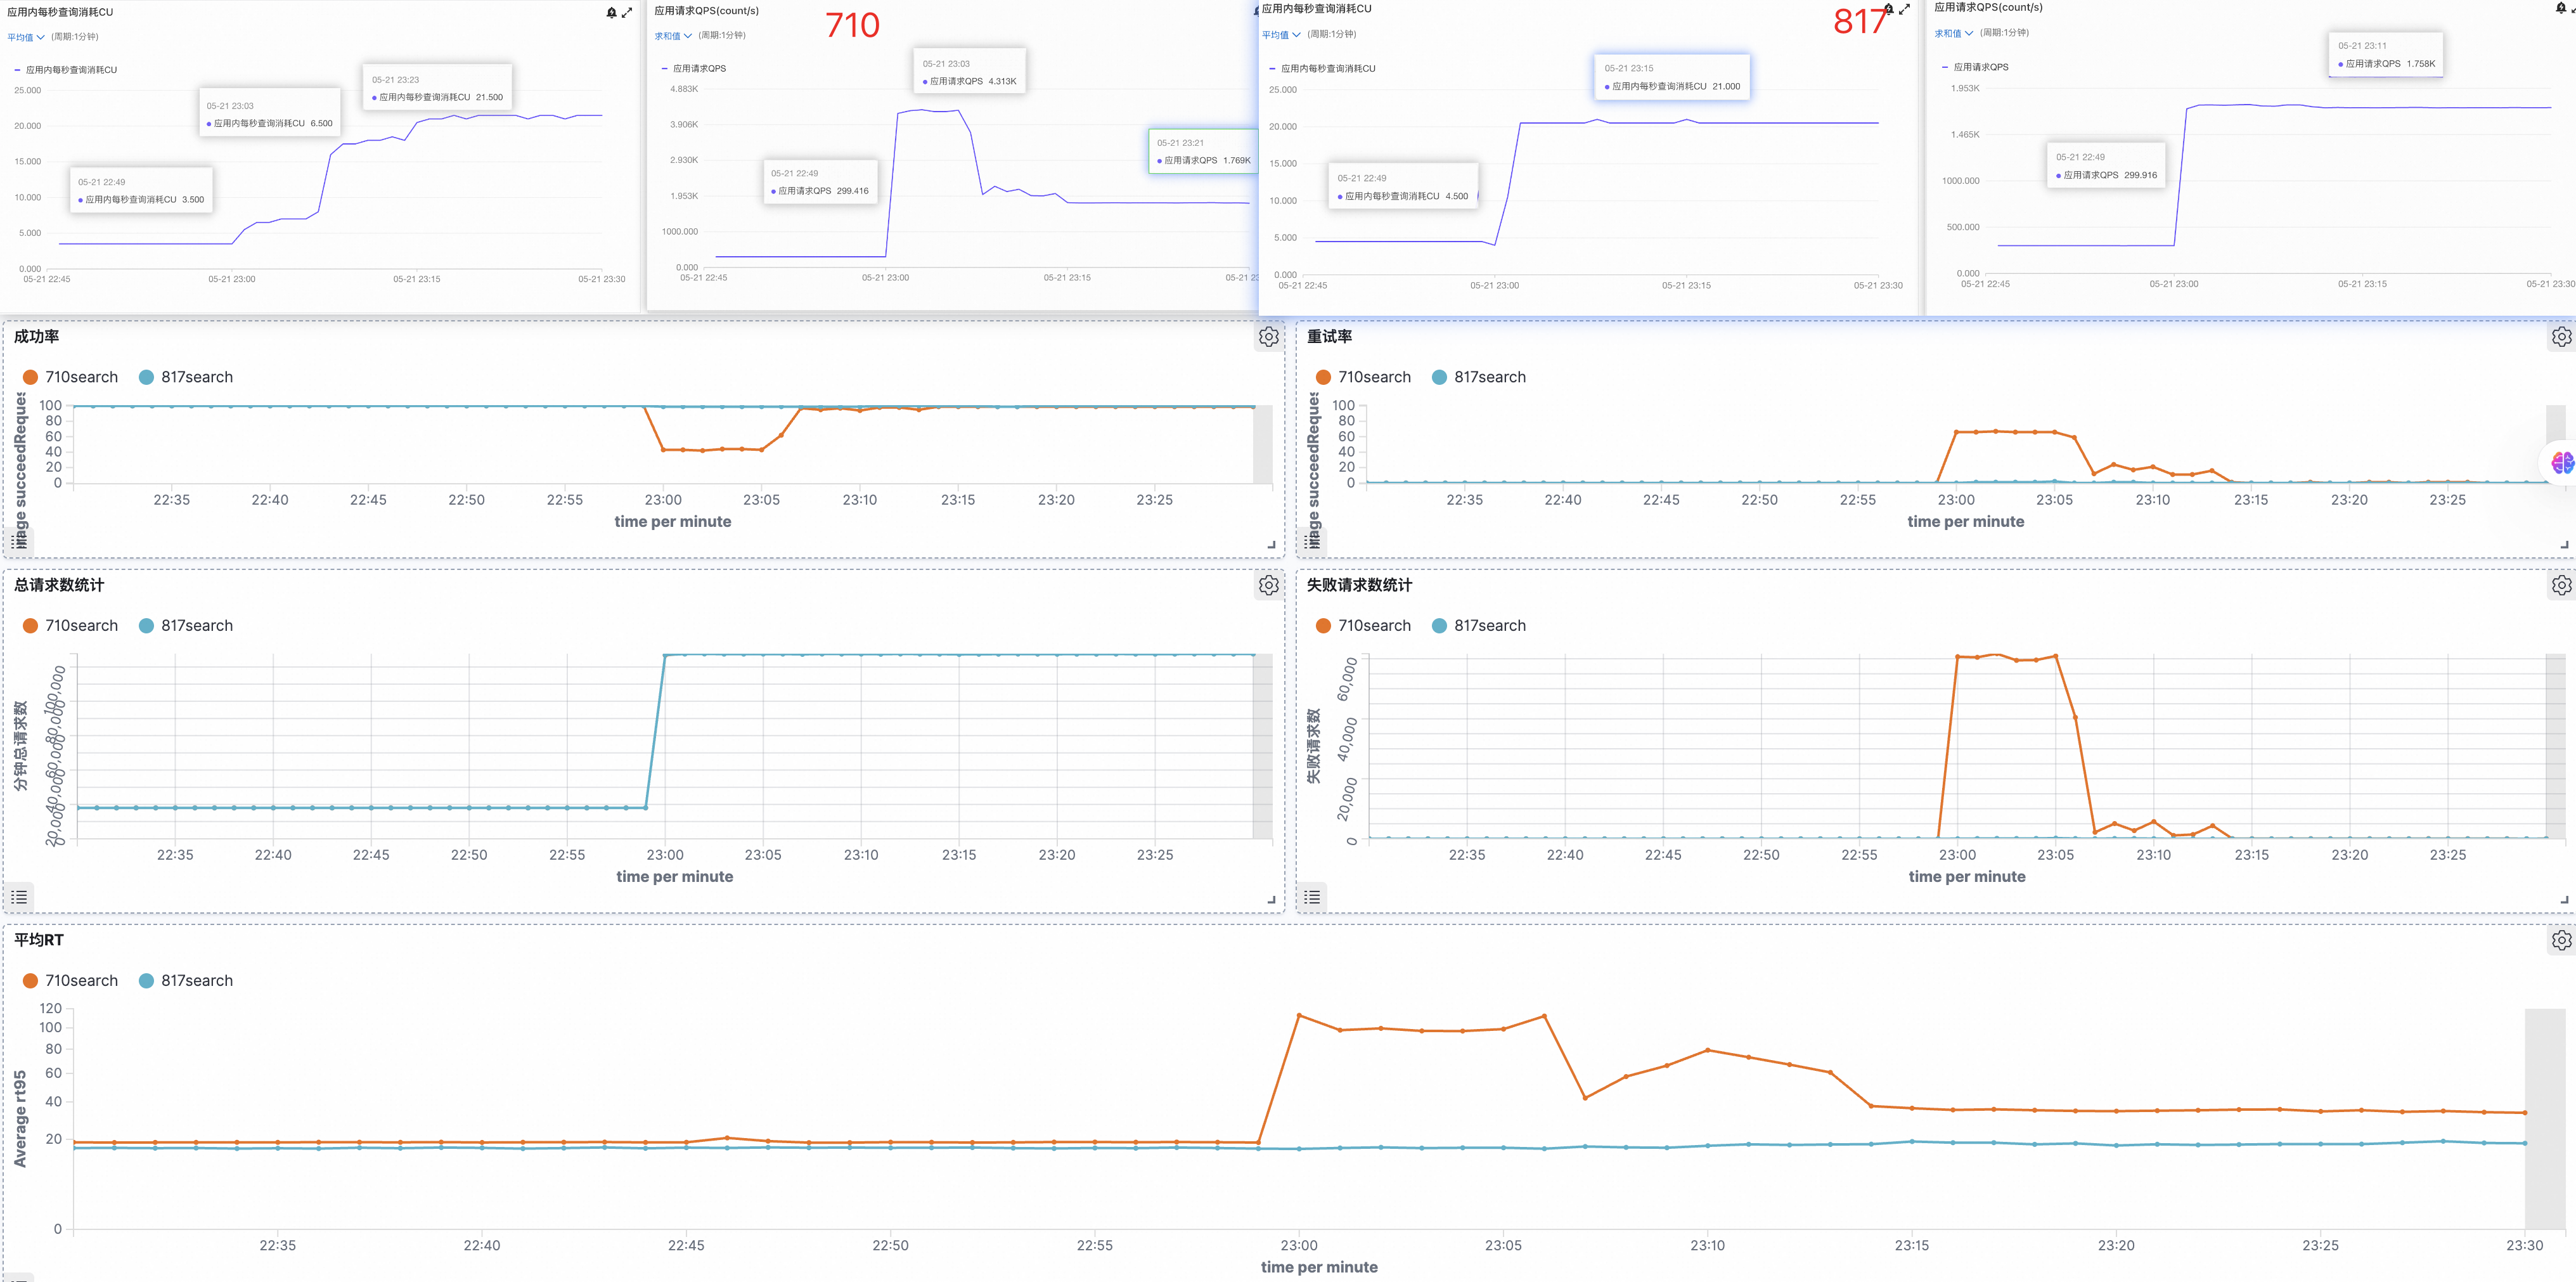Toggle 817search series in the 平均RT legend
Viewport: 2576px width, 1282px height.
186,981
